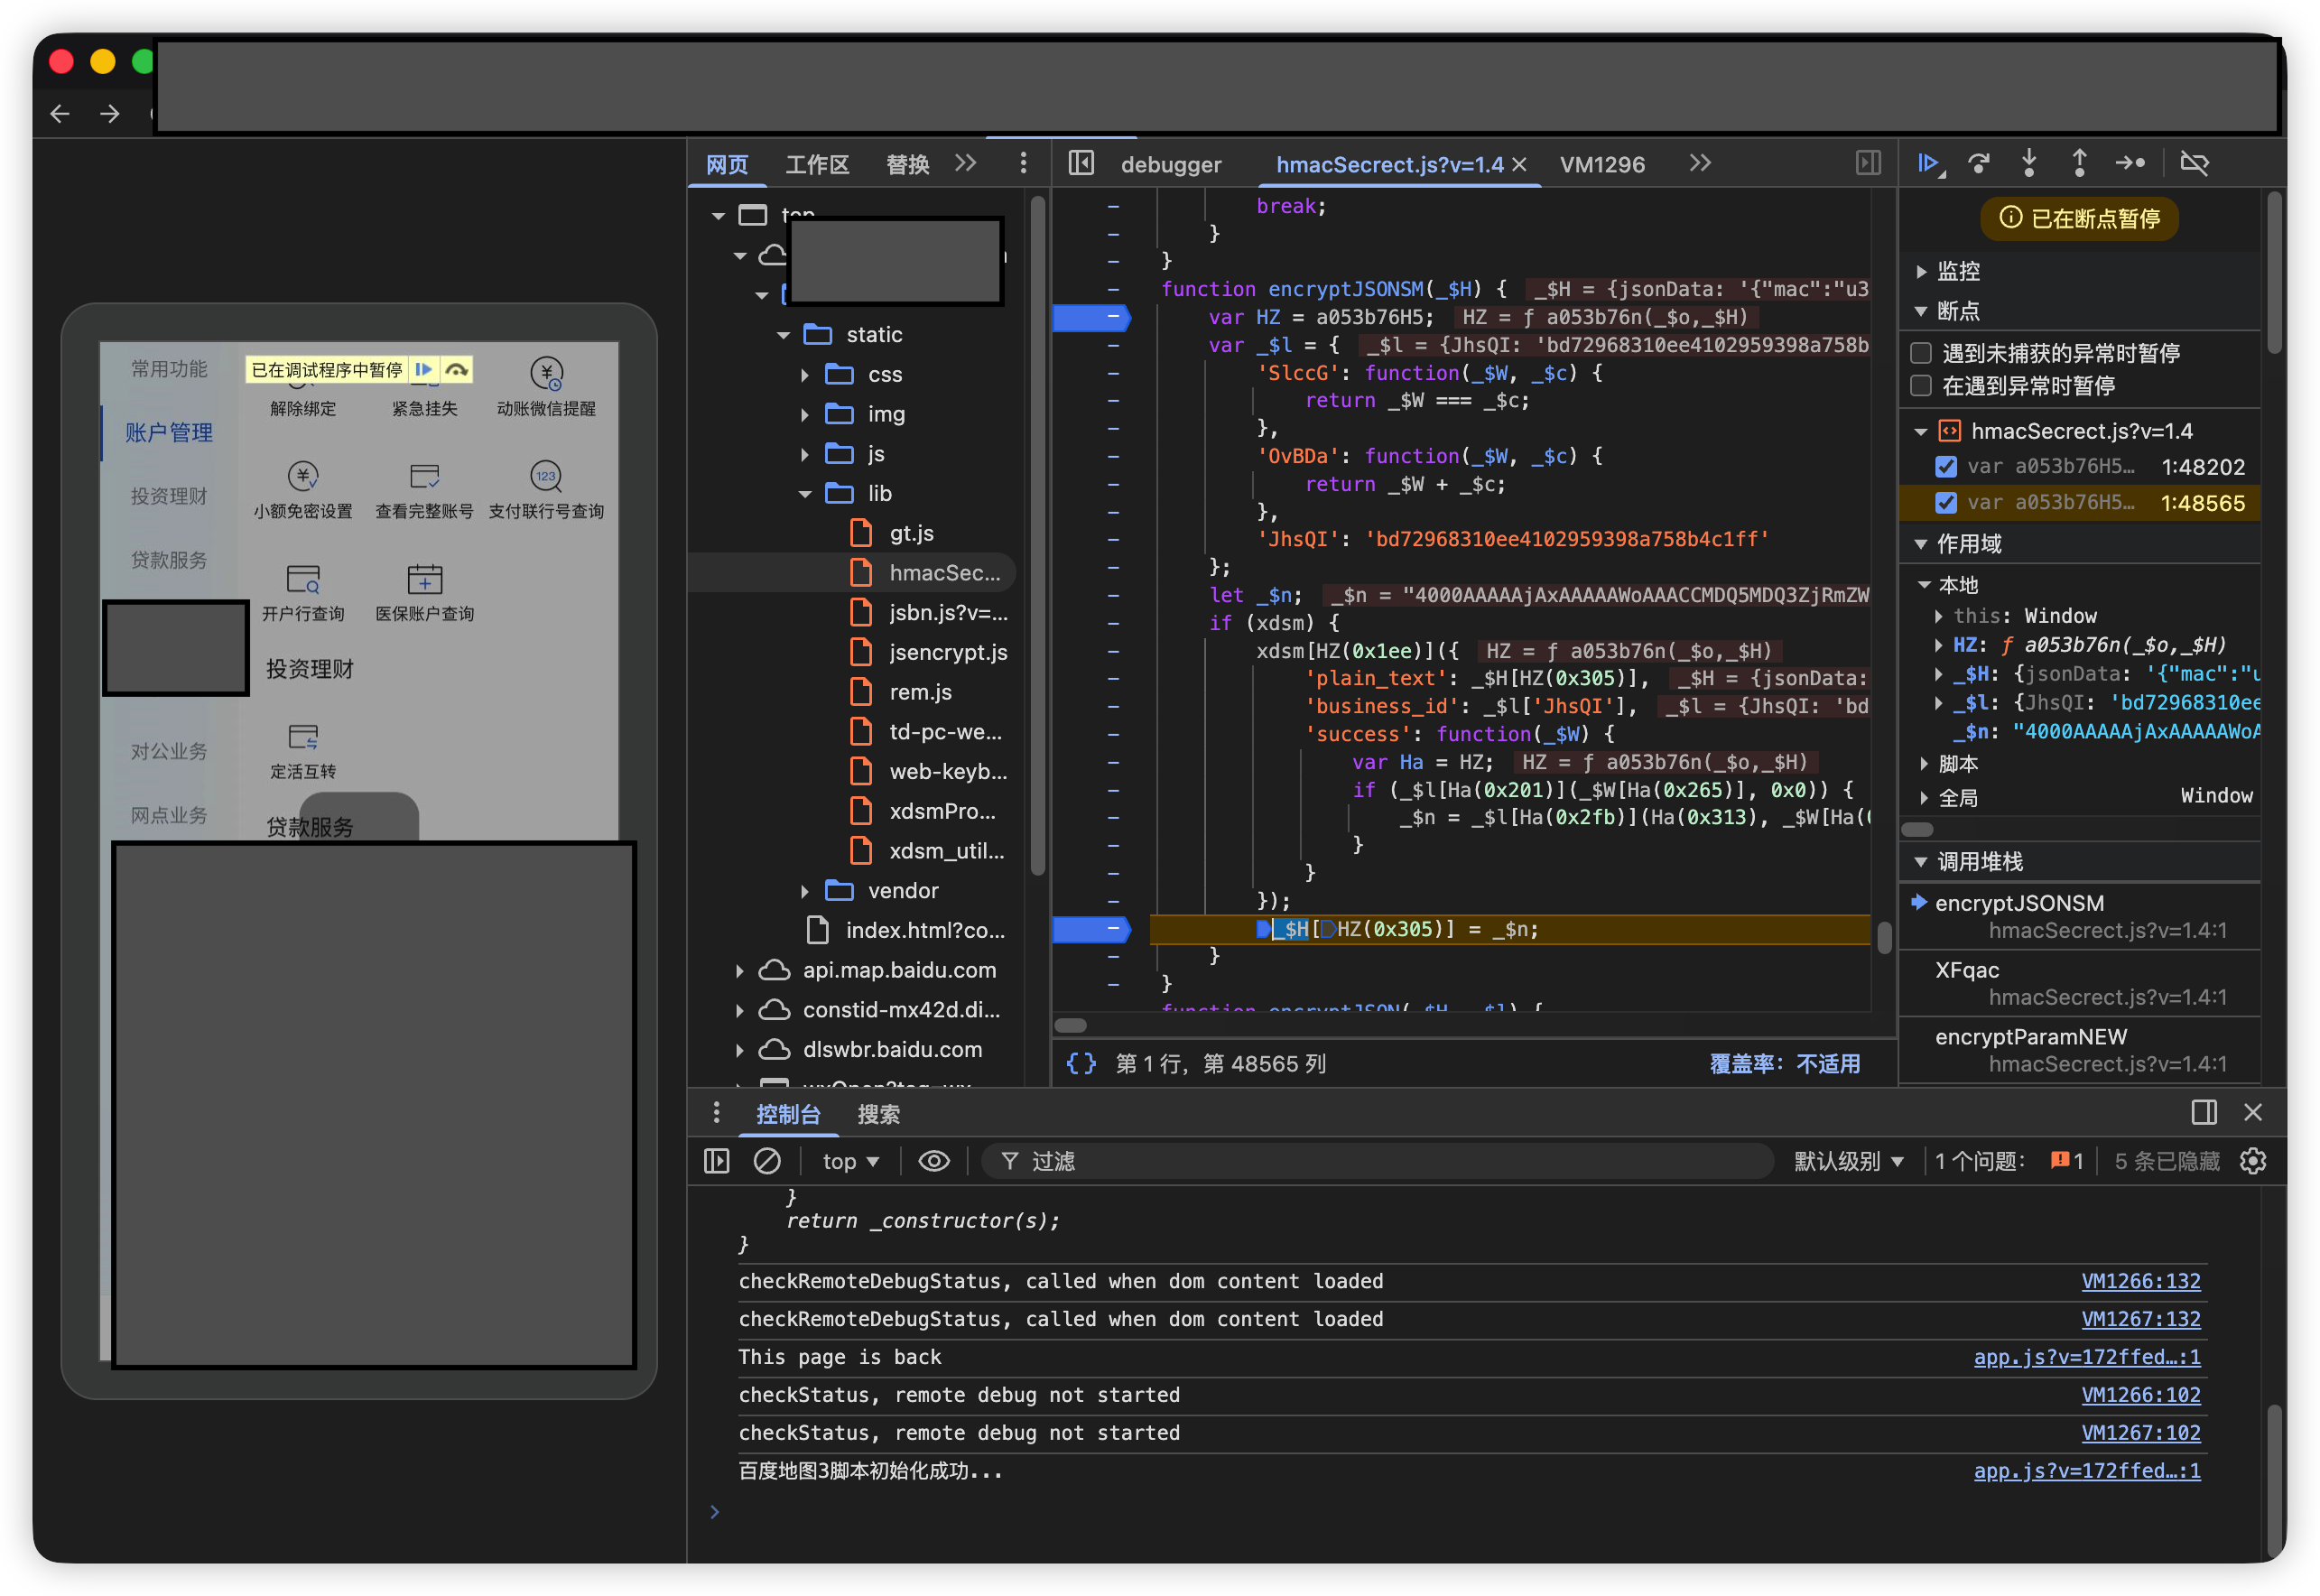Open the VM1266:132 source link
The image size is (2320, 1596).
2140,1281
